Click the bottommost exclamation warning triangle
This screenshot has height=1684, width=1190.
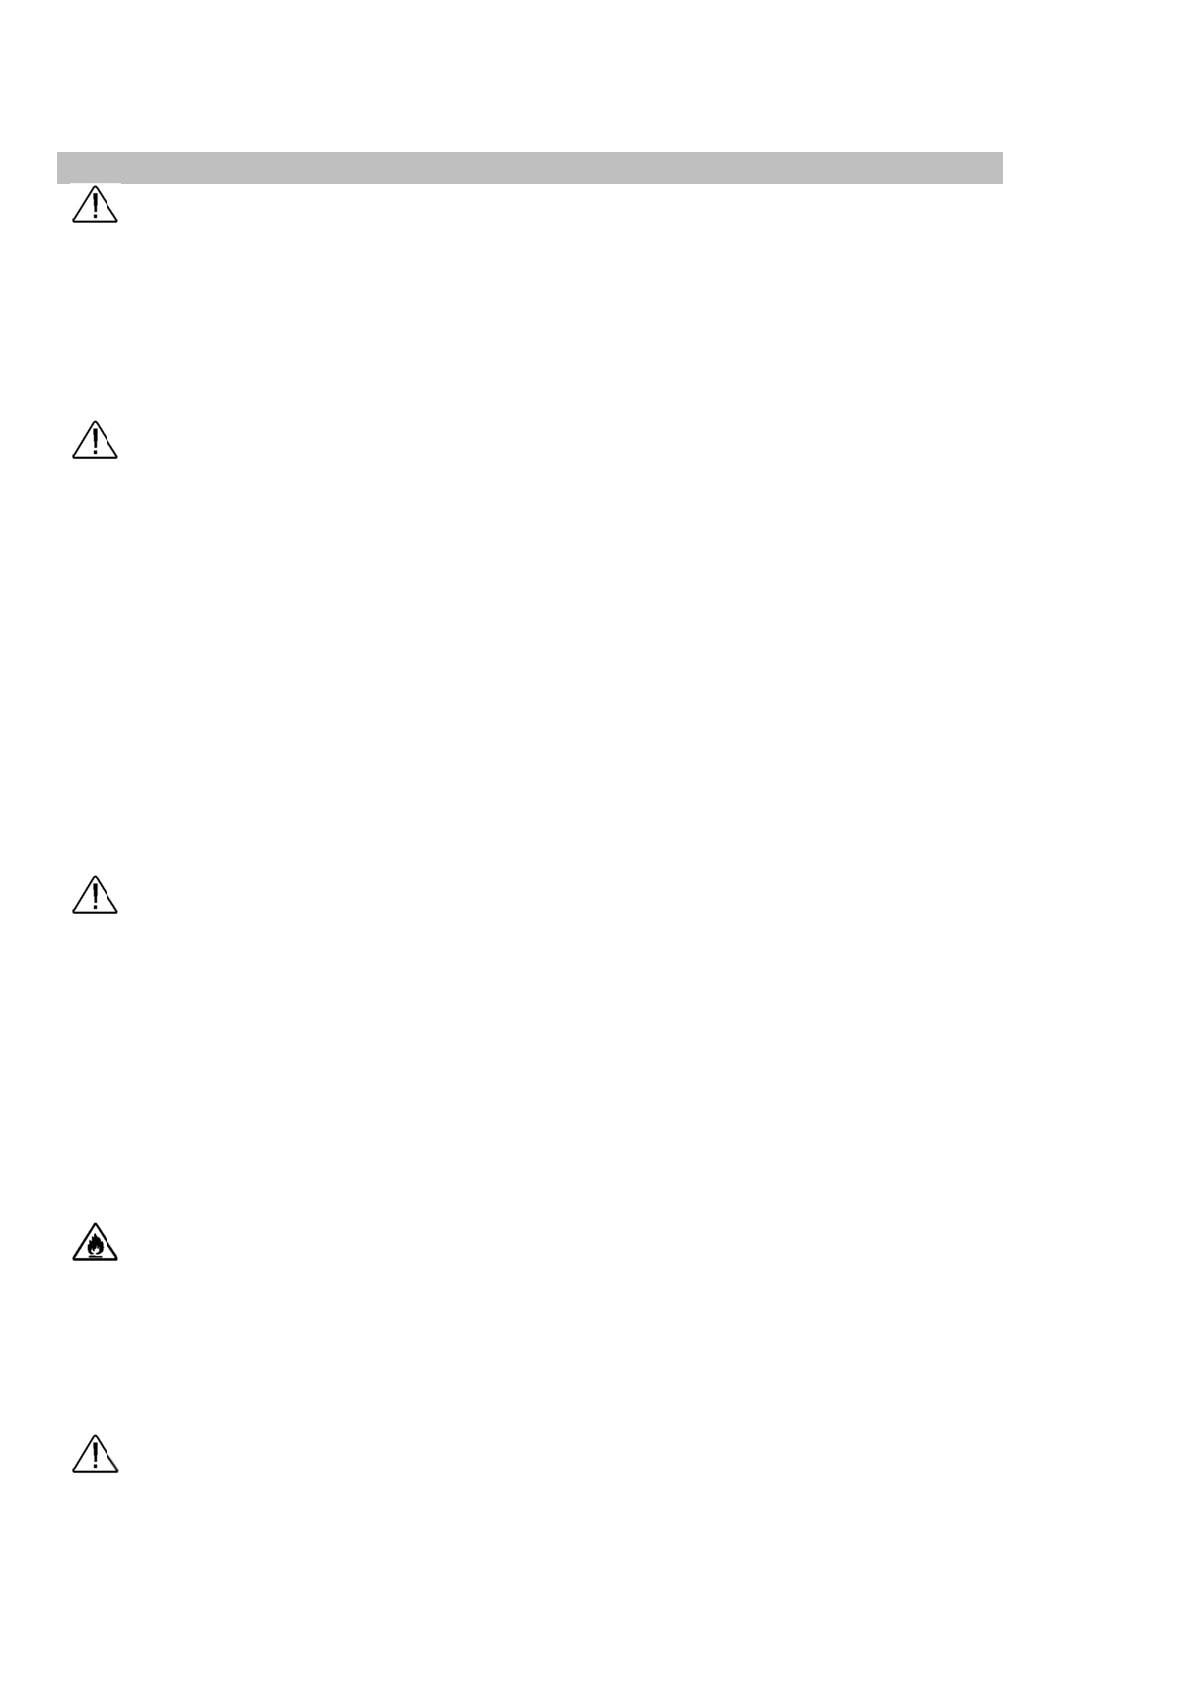[95, 1454]
